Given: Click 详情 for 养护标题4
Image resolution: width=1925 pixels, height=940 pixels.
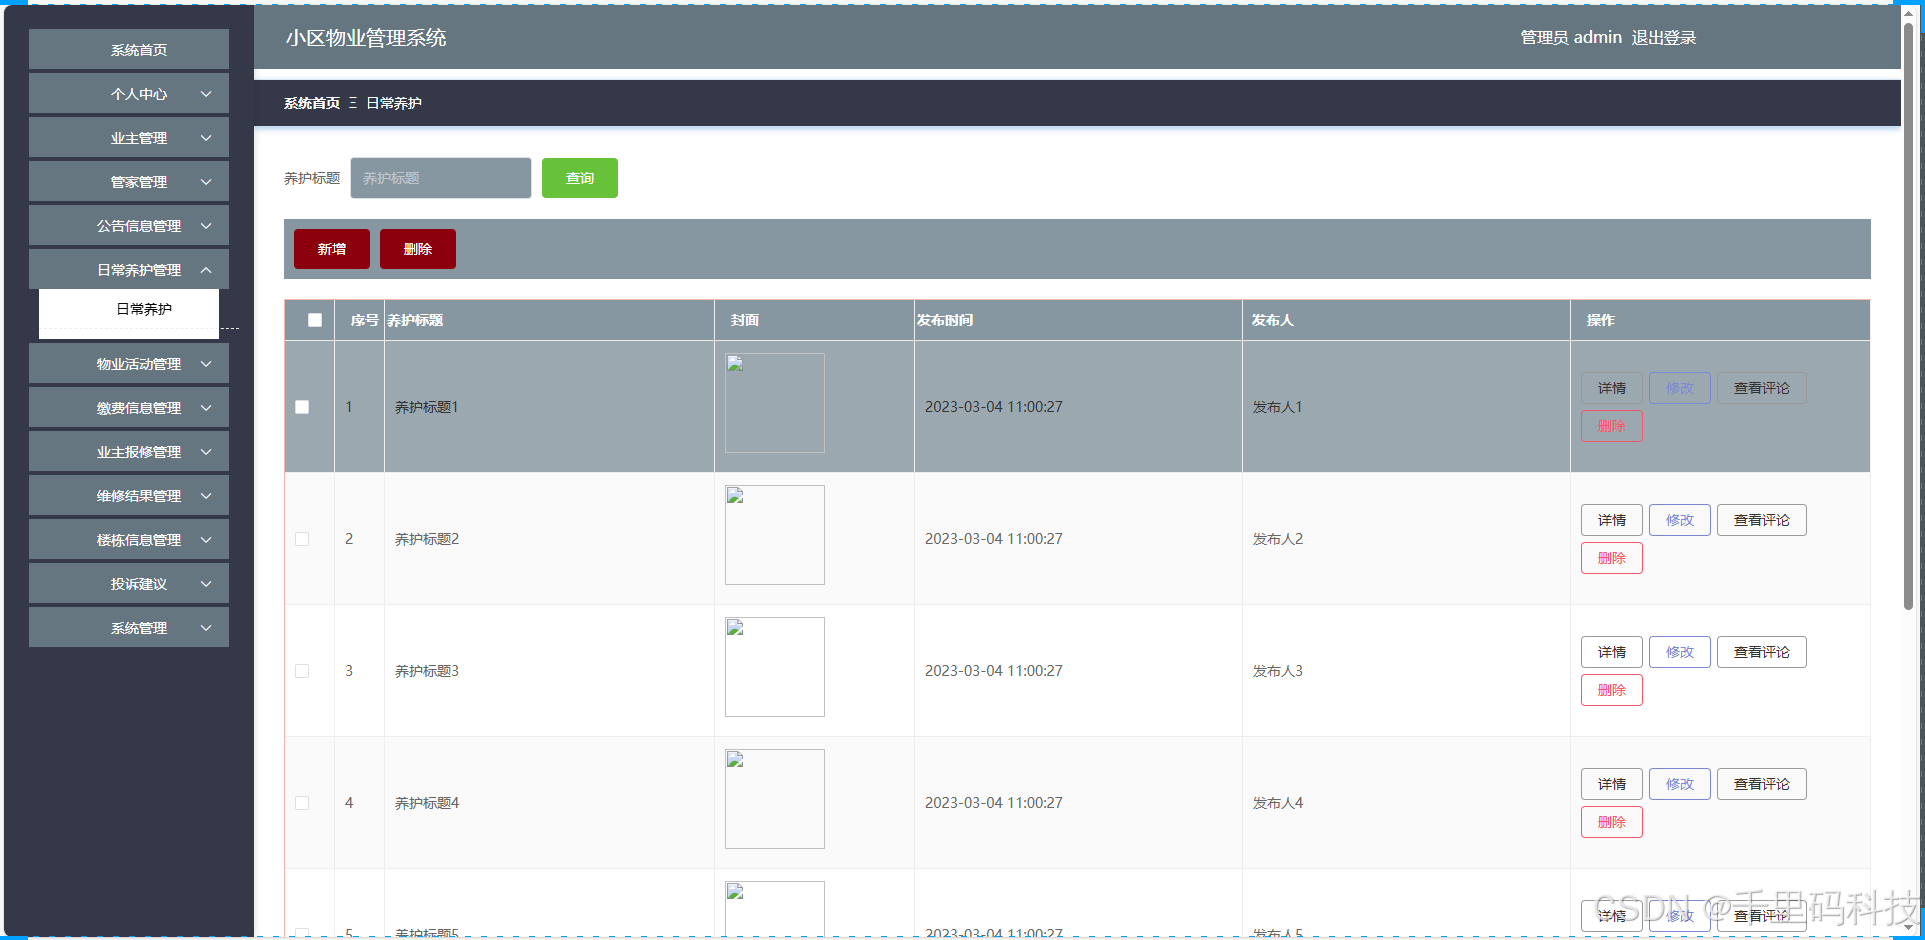Looking at the screenshot, I should pyautogui.click(x=1612, y=784).
